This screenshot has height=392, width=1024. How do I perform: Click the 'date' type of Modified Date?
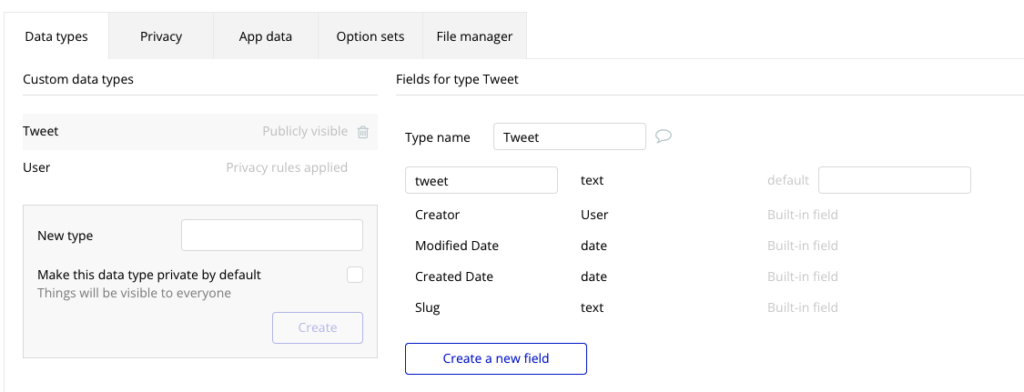coord(594,246)
